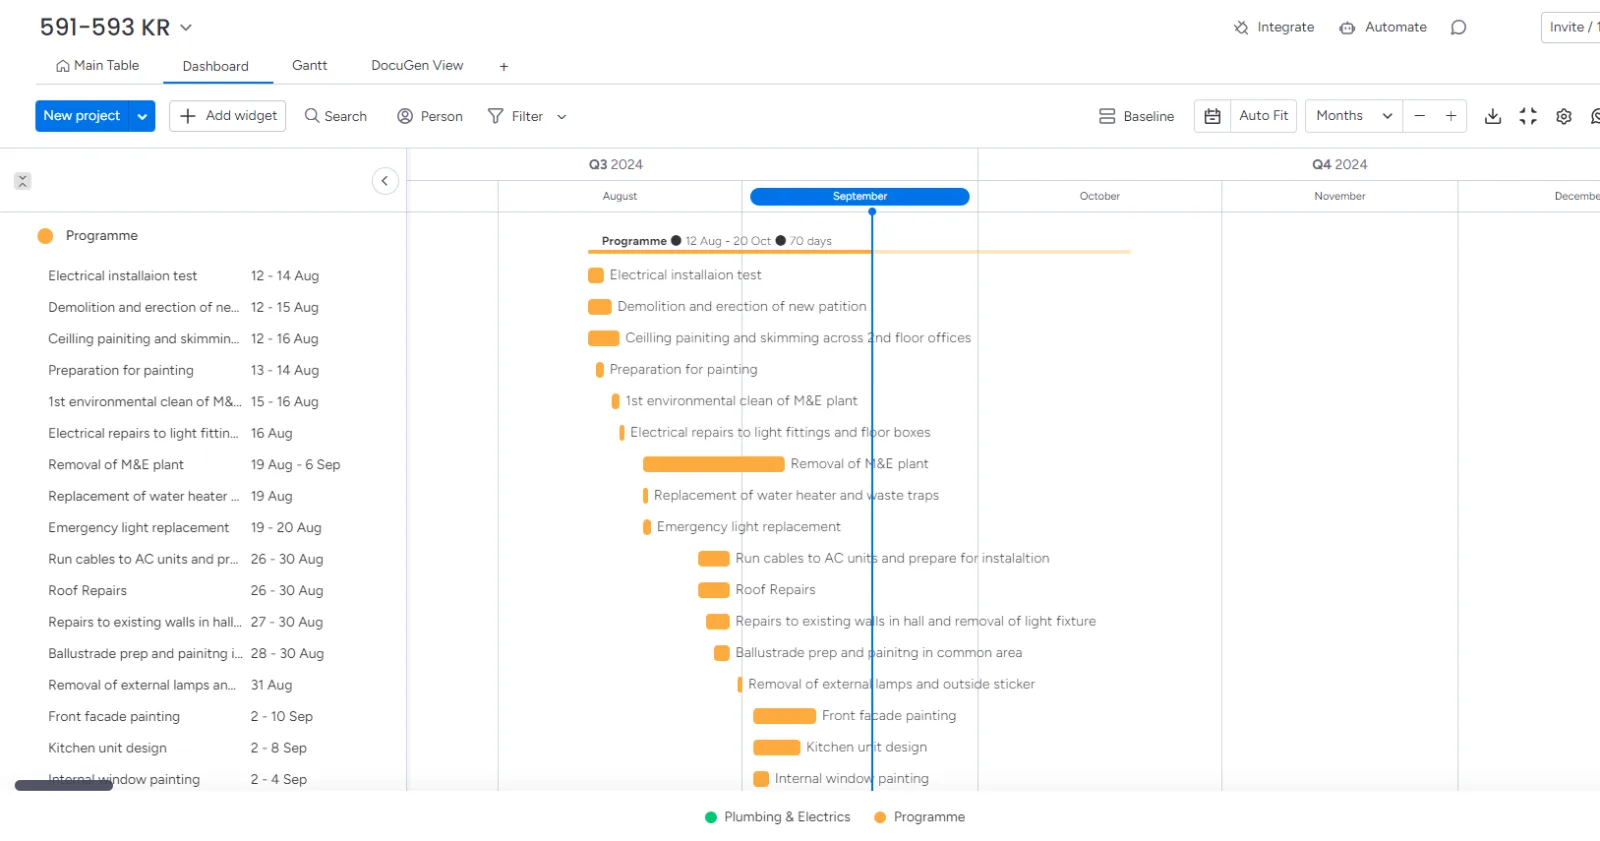This screenshot has height=841, width=1600.
Task: Click the Add widget button
Action: click(228, 116)
